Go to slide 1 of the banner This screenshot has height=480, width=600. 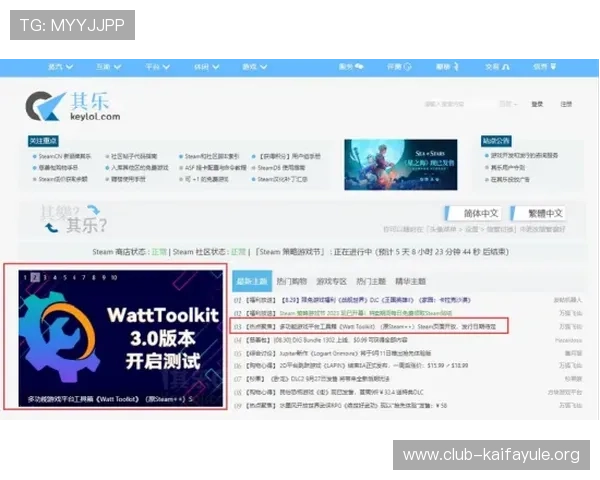[25, 278]
